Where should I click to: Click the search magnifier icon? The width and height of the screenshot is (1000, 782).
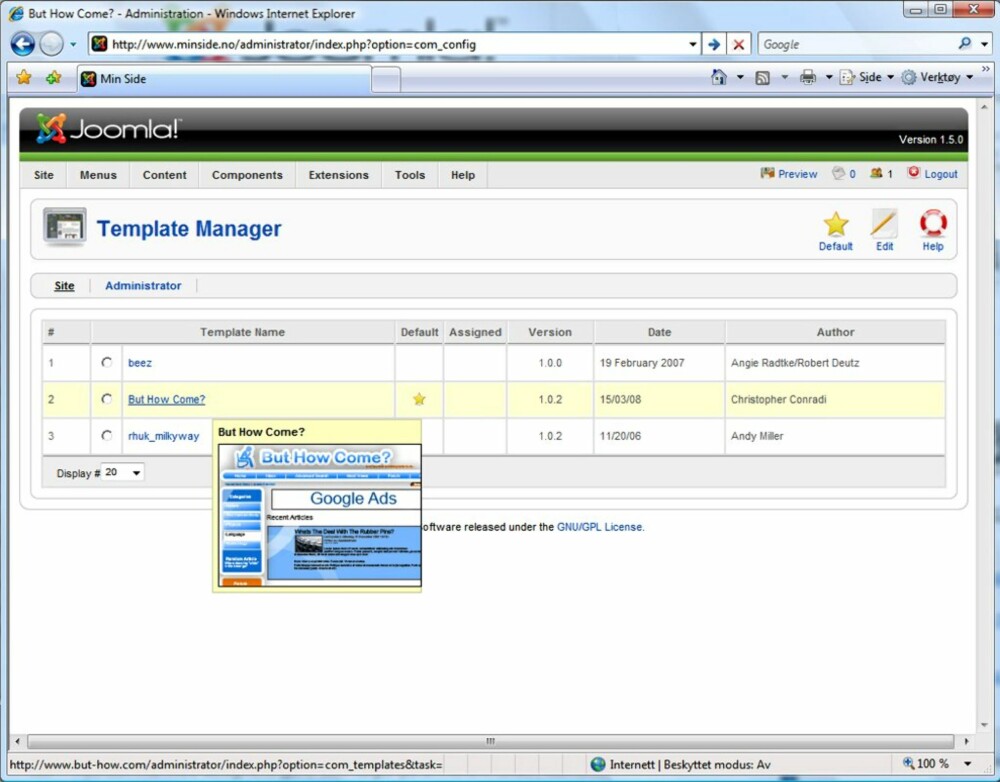(x=964, y=43)
